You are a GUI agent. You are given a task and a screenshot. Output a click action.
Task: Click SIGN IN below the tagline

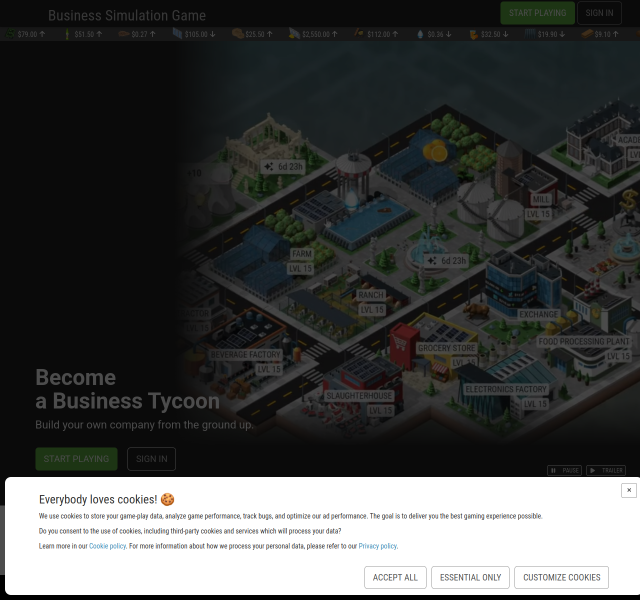pos(151,459)
